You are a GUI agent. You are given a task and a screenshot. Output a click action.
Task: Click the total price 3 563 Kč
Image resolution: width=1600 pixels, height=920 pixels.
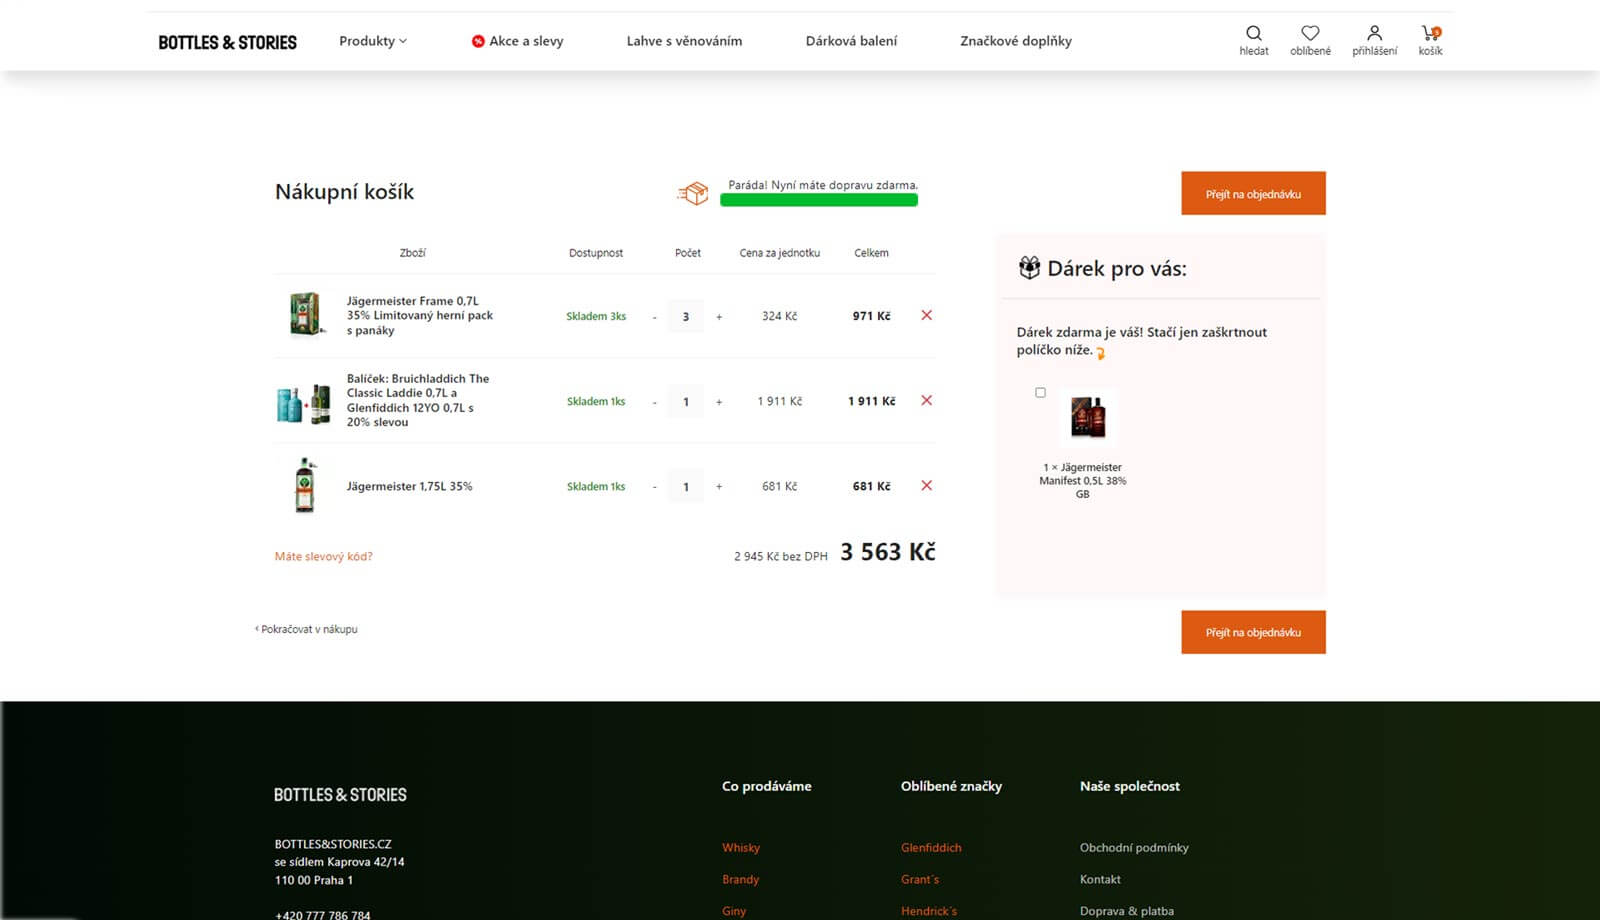point(888,552)
